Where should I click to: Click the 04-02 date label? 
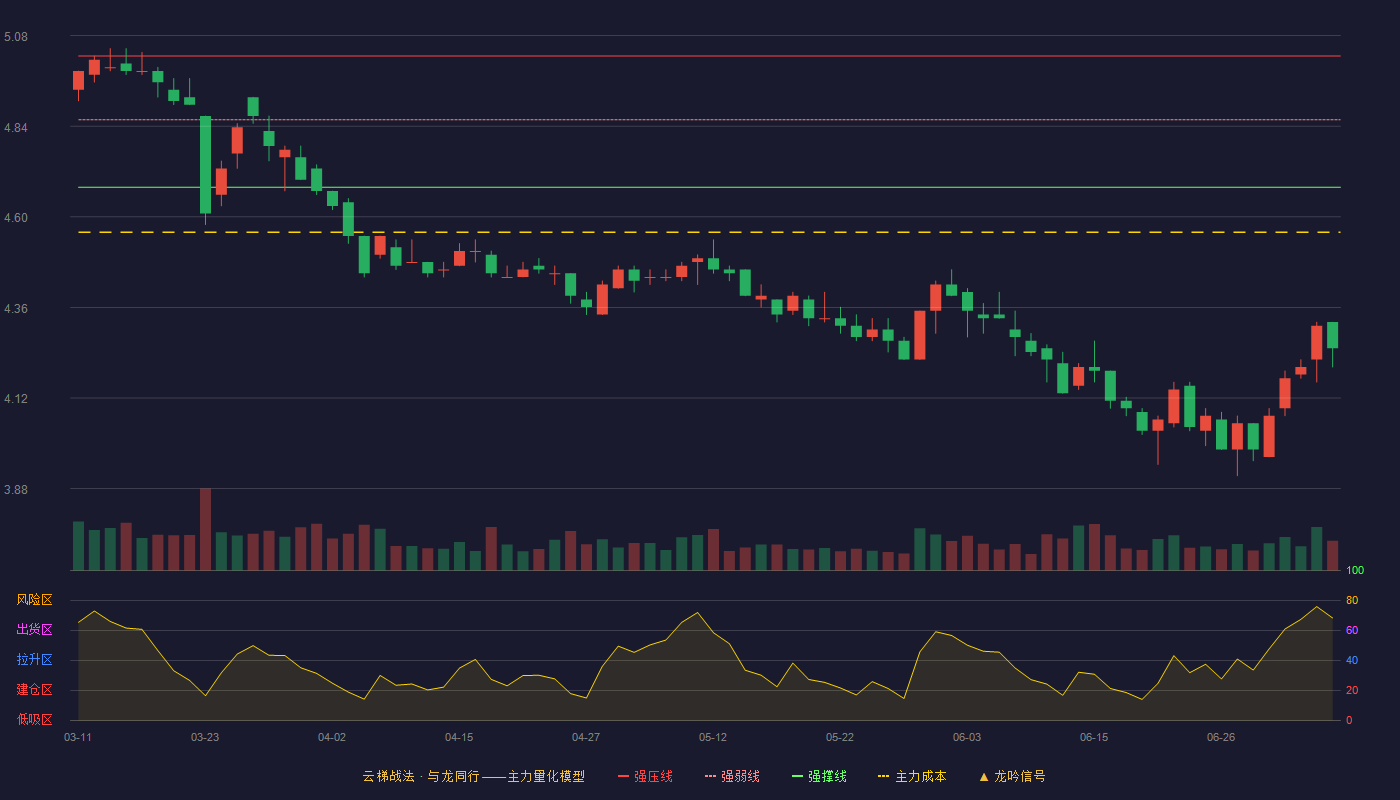tap(332, 737)
